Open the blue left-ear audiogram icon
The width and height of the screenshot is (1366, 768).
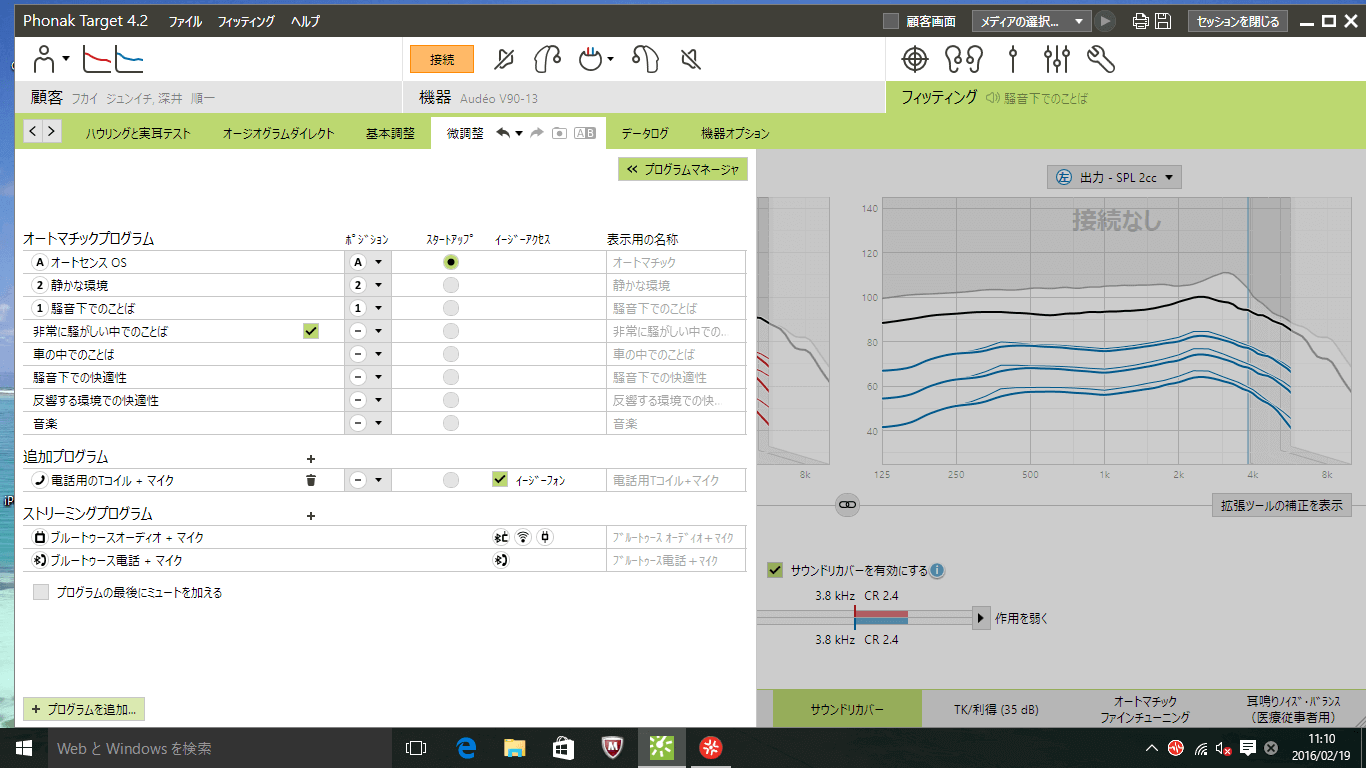coord(129,59)
